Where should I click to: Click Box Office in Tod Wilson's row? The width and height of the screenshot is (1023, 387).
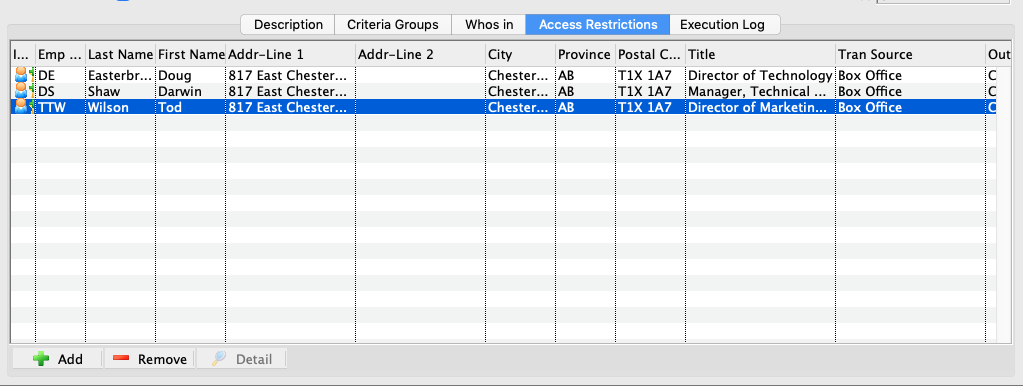[910, 107]
